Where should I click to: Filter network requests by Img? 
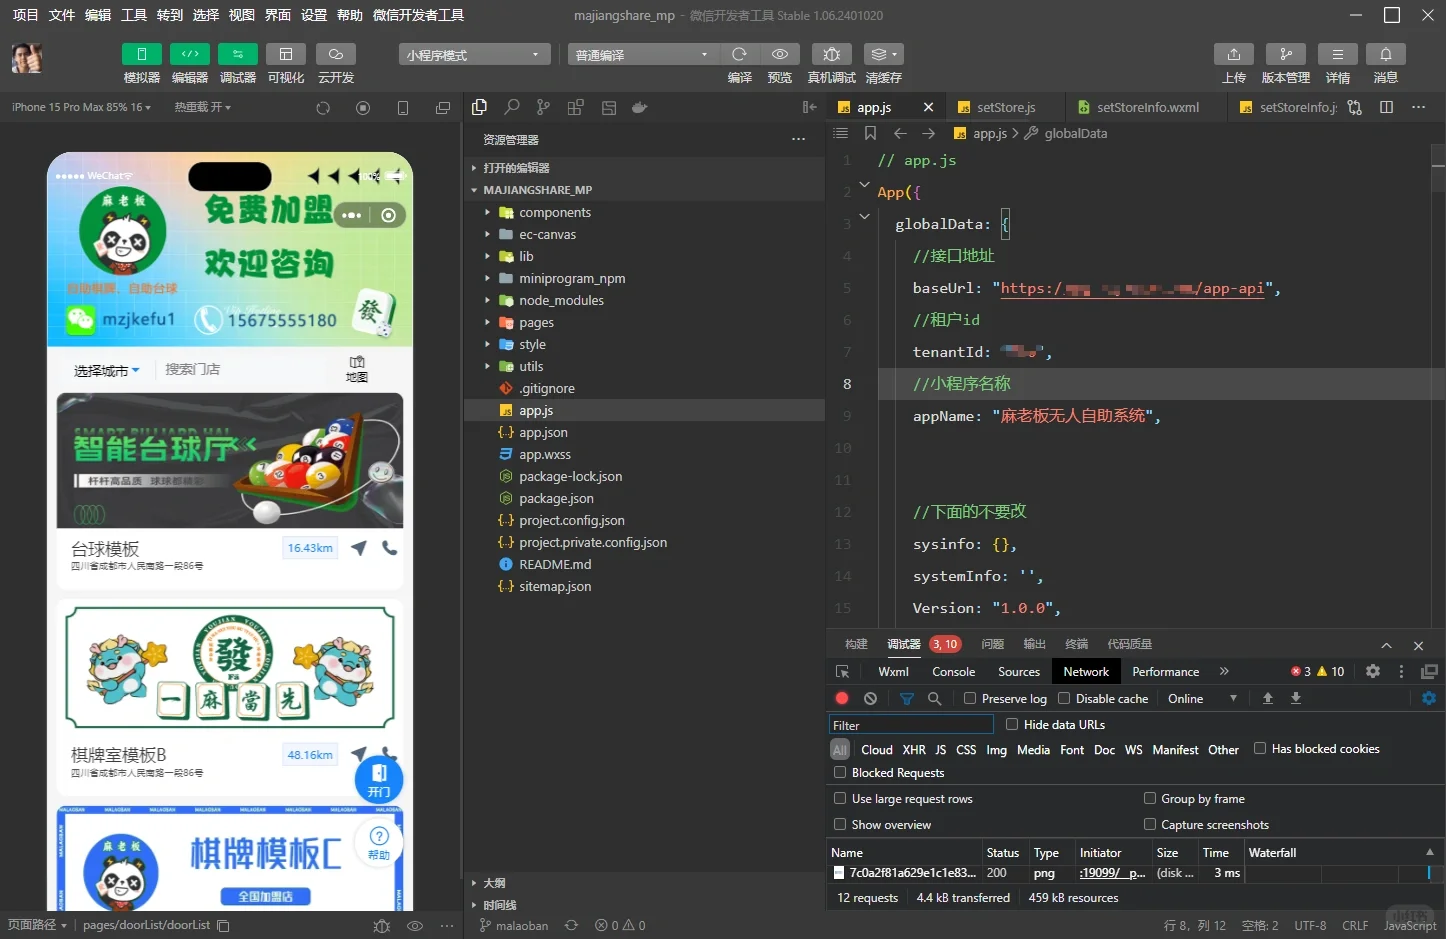point(996,750)
